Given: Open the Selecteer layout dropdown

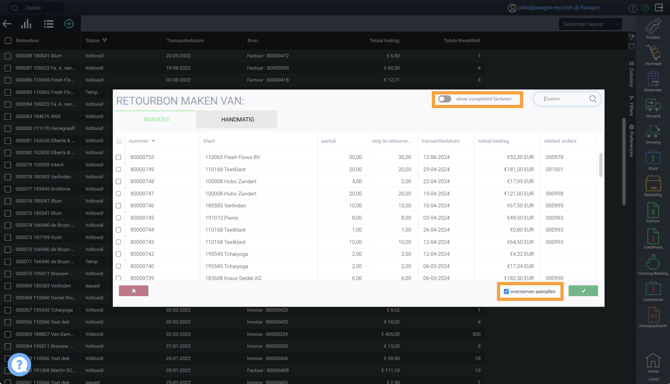Looking at the screenshot, I should (x=590, y=24).
